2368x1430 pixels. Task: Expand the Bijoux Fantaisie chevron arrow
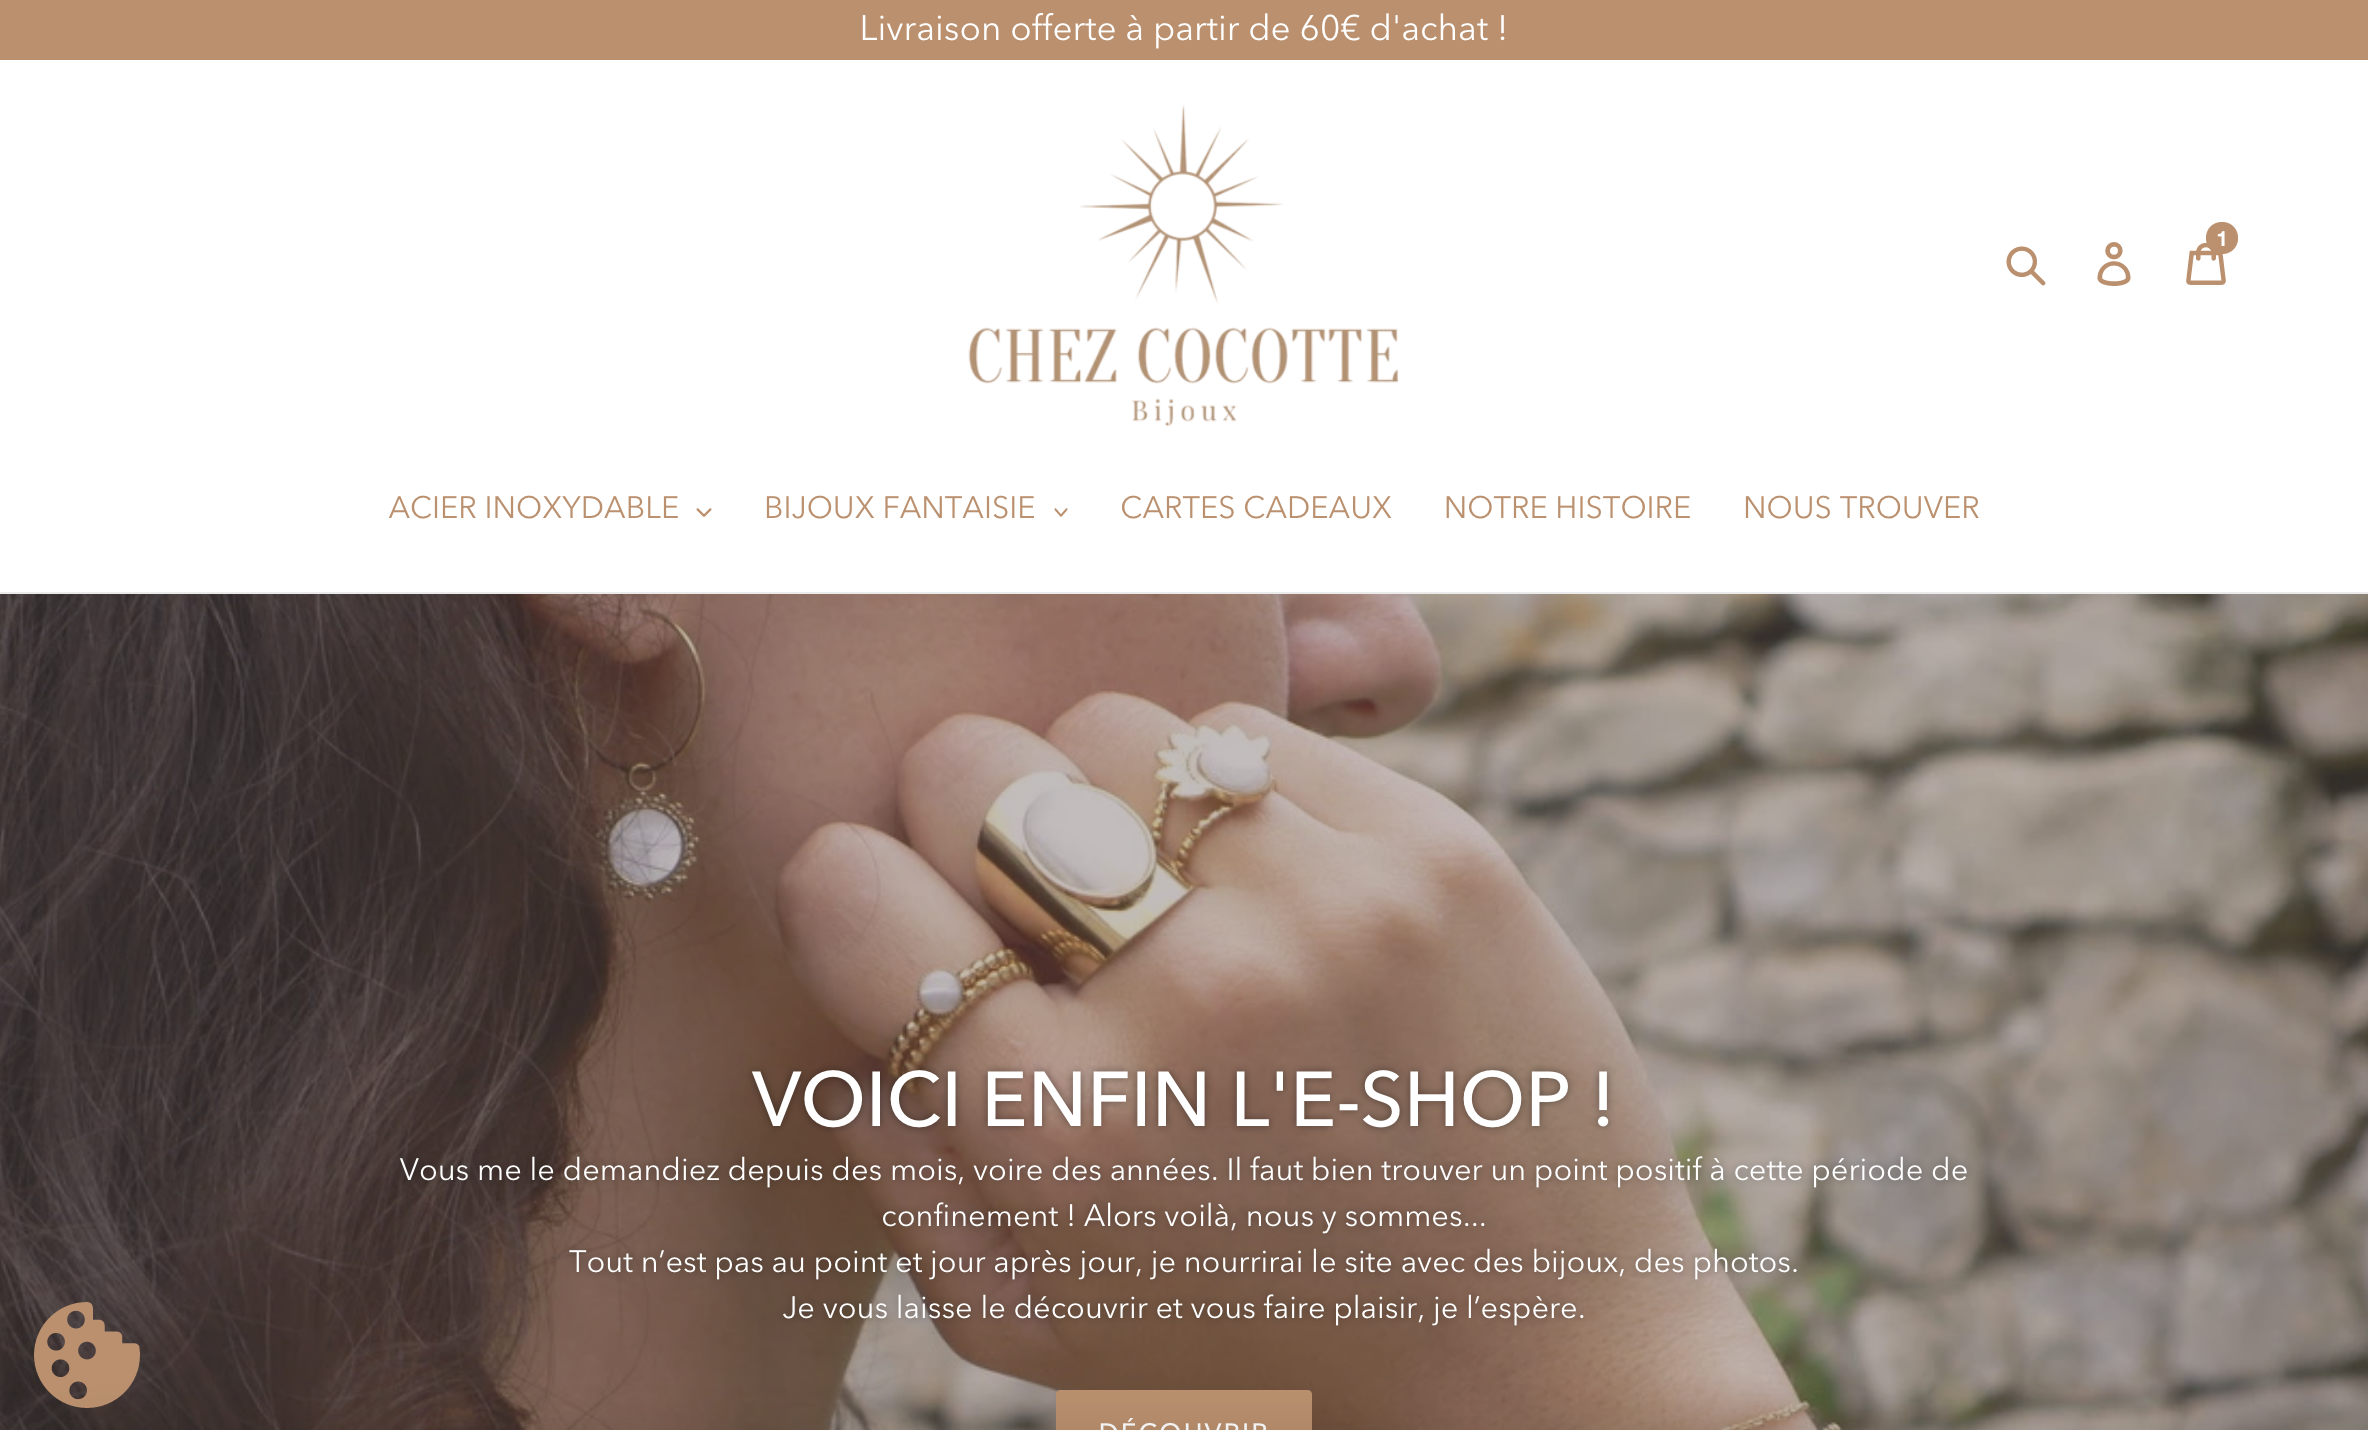click(x=1060, y=512)
